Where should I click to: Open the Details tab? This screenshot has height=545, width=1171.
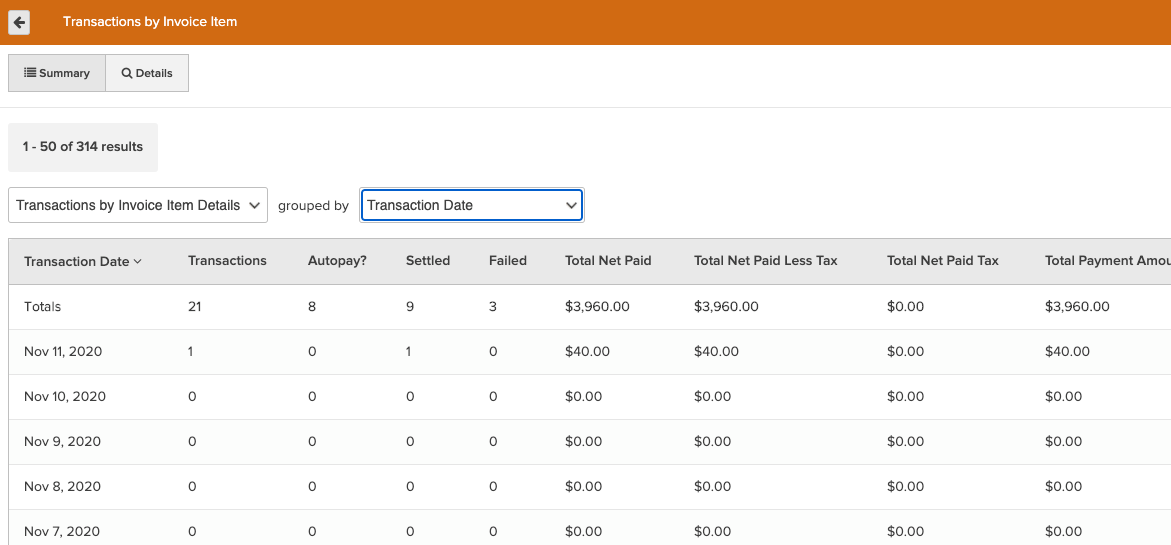[147, 73]
